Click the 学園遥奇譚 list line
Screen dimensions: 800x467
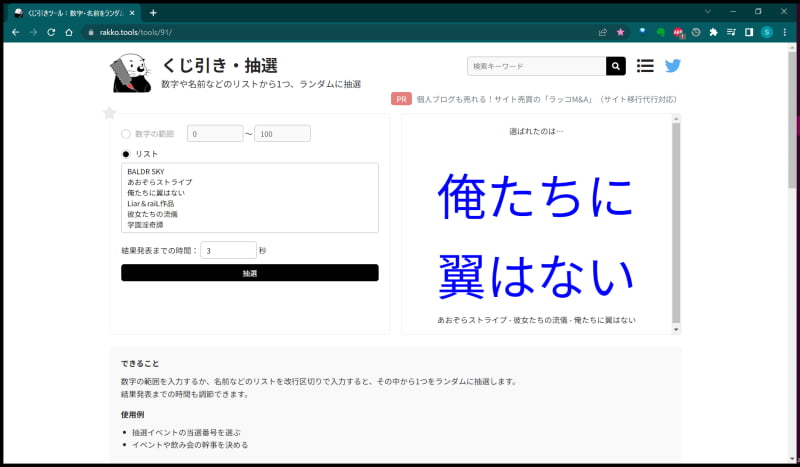(x=145, y=225)
